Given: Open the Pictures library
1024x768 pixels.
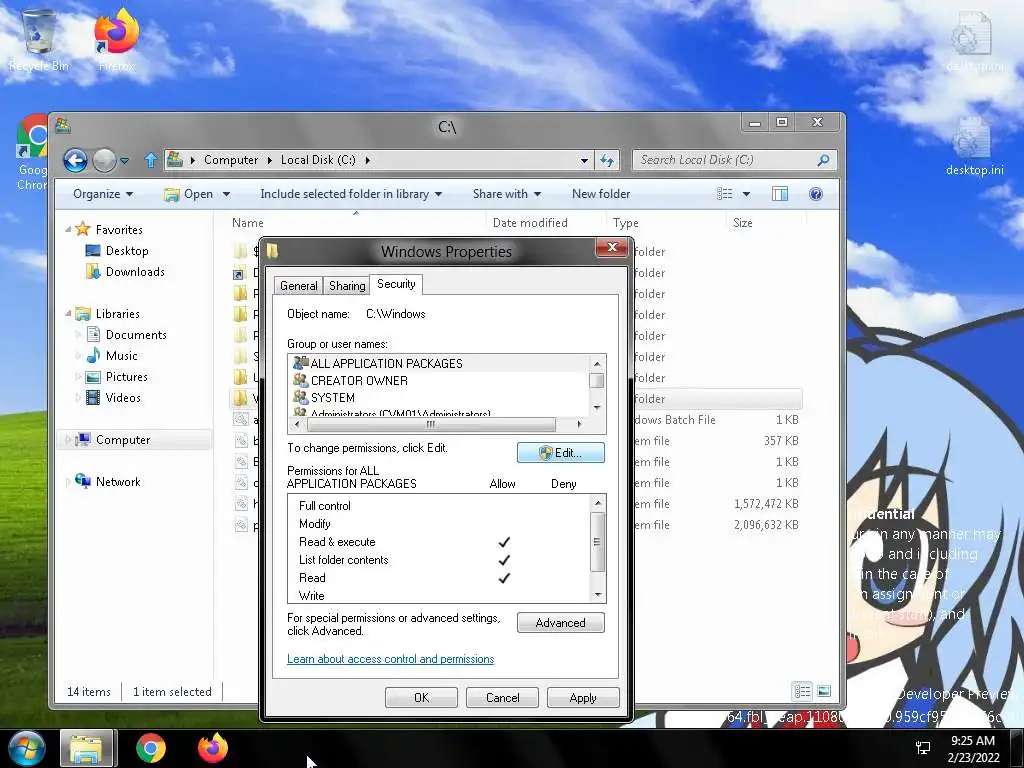Looking at the screenshot, I should pyautogui.click(x=117, y=377).
